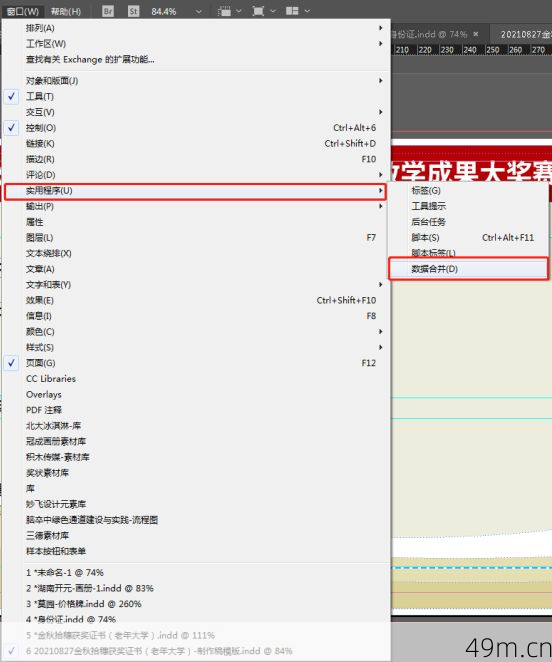Screen dimensions: 552x662
Task: Expand the 对象和版面(J) submenu
Action: tap(196, 80)
